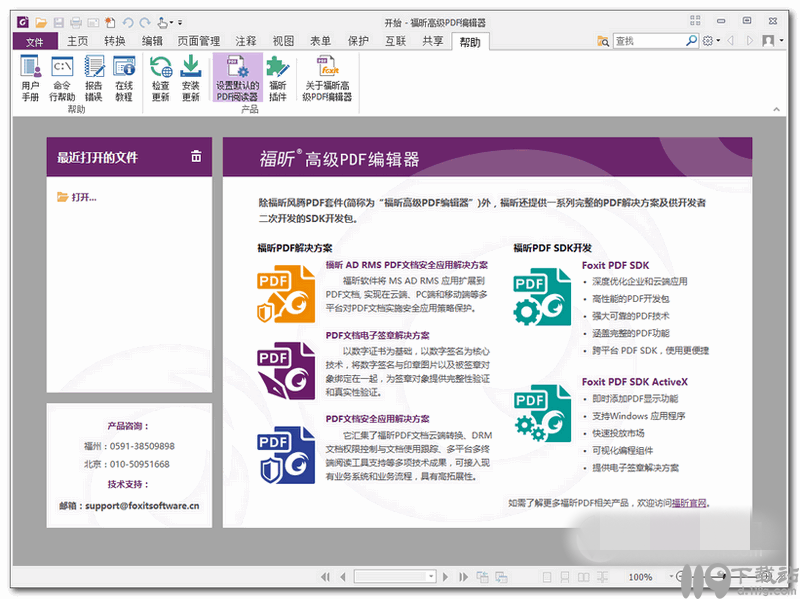Click the undo arrow
This screenshot has height=599, width=800.
coord(128,22)
